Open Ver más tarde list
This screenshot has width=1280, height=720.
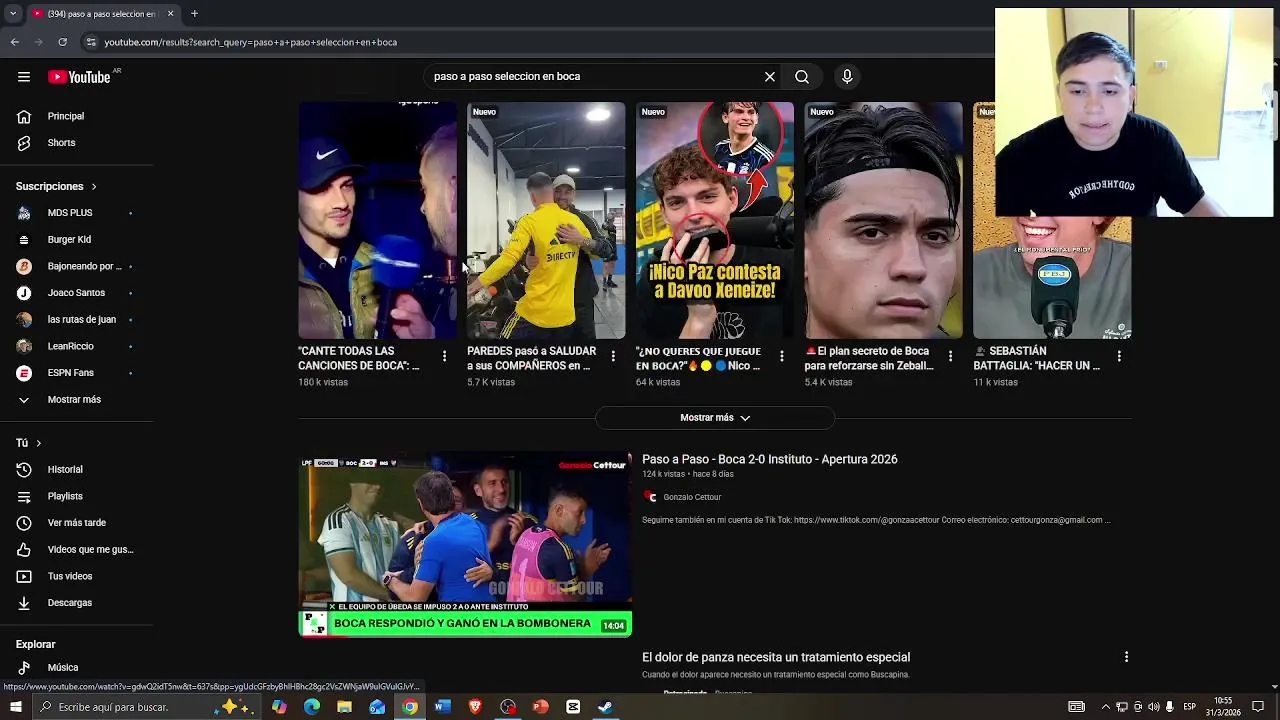point(77,523)
